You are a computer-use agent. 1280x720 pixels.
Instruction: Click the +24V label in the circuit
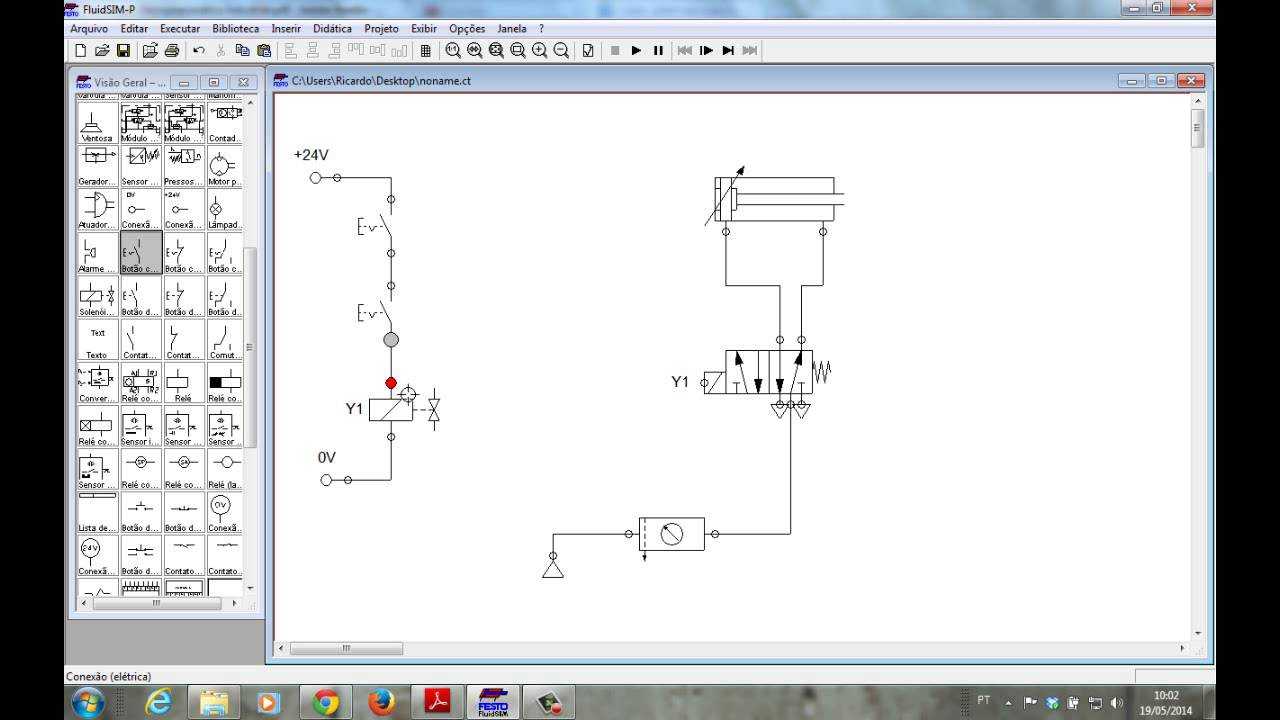[311, 155]
